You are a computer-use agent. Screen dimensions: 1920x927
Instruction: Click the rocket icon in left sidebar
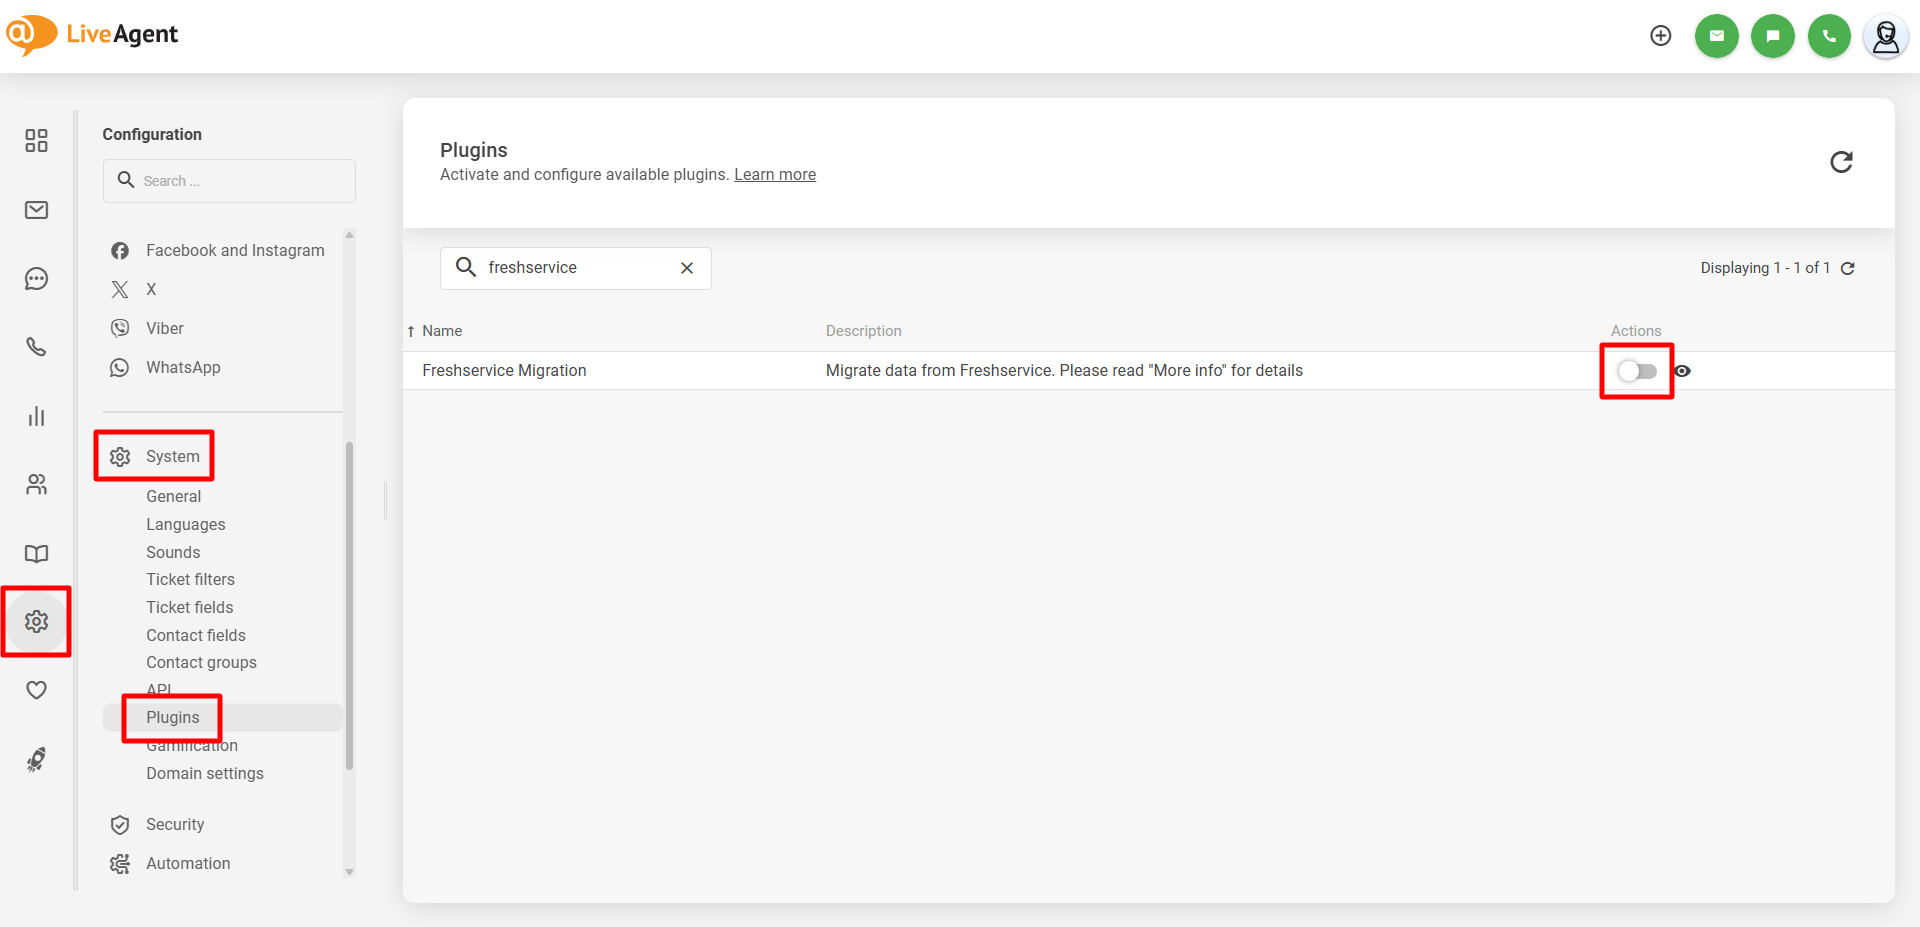coord(36,760)
